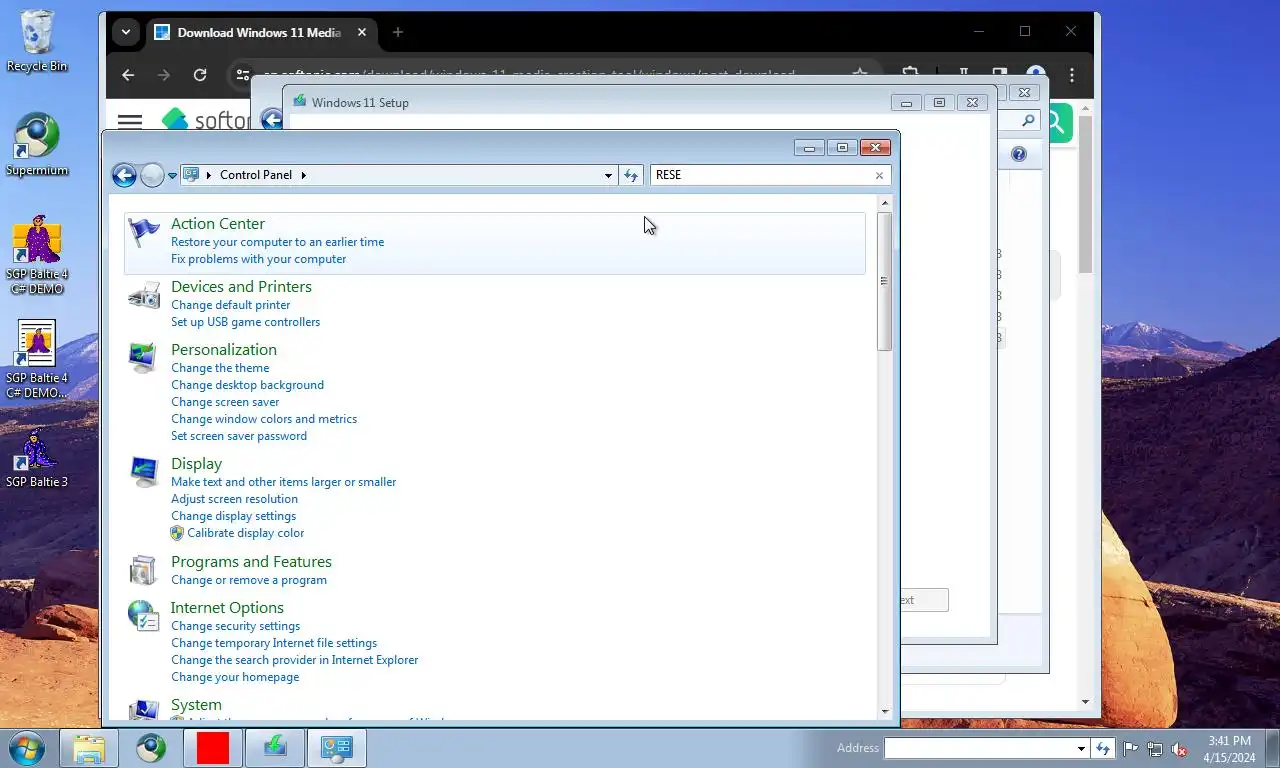Viewport: 1280px width, 768px height.
Task: Expand the root breadcrumb arrow before Control Panel
Action: pyautogui.click(x=209, y=175)
